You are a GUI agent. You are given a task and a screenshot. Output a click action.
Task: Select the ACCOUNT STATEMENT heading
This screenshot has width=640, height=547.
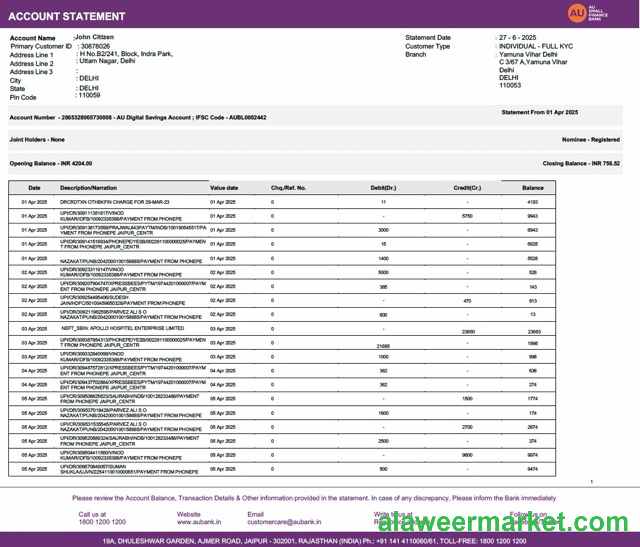67,16
